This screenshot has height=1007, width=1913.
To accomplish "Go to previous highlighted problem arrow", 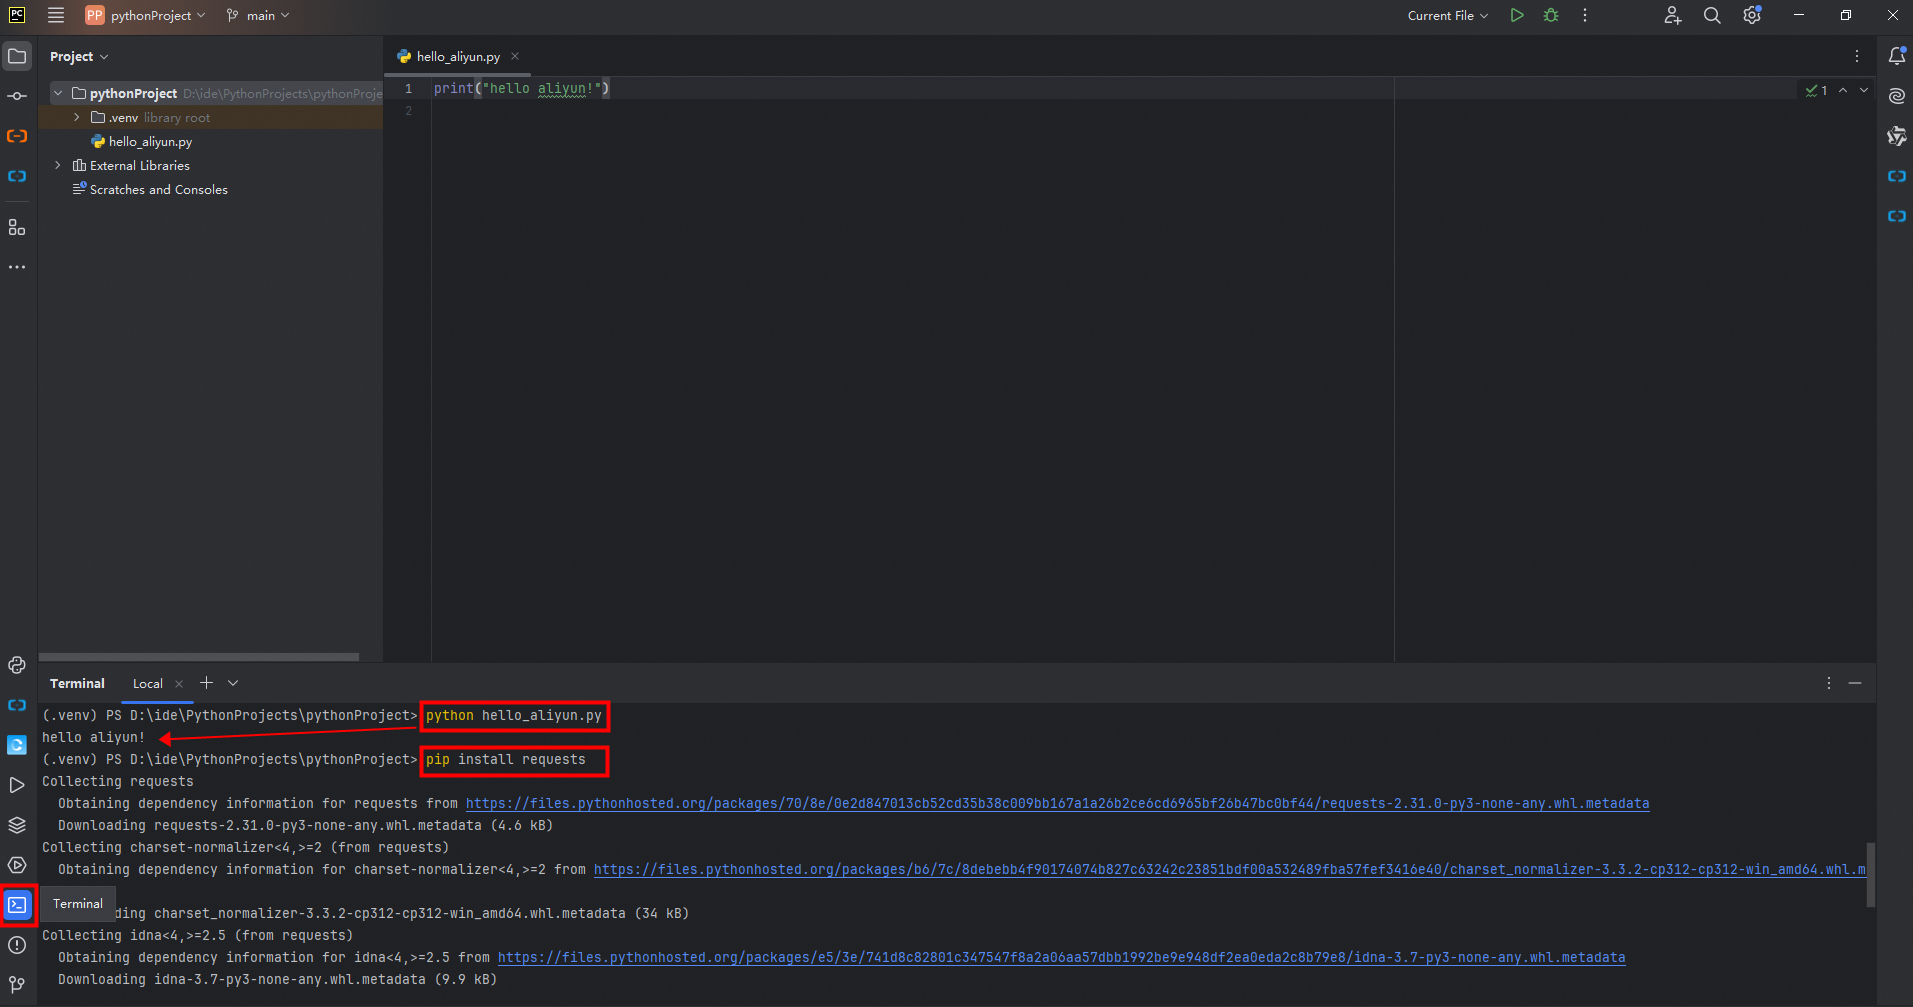I will click(x=1843, y=90).
